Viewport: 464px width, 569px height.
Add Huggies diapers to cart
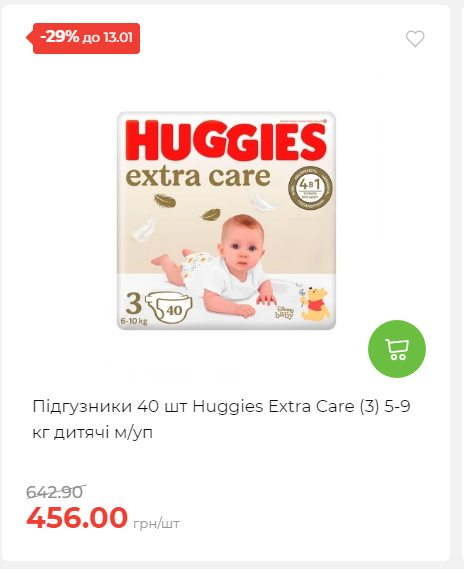(x=397, y=349)
